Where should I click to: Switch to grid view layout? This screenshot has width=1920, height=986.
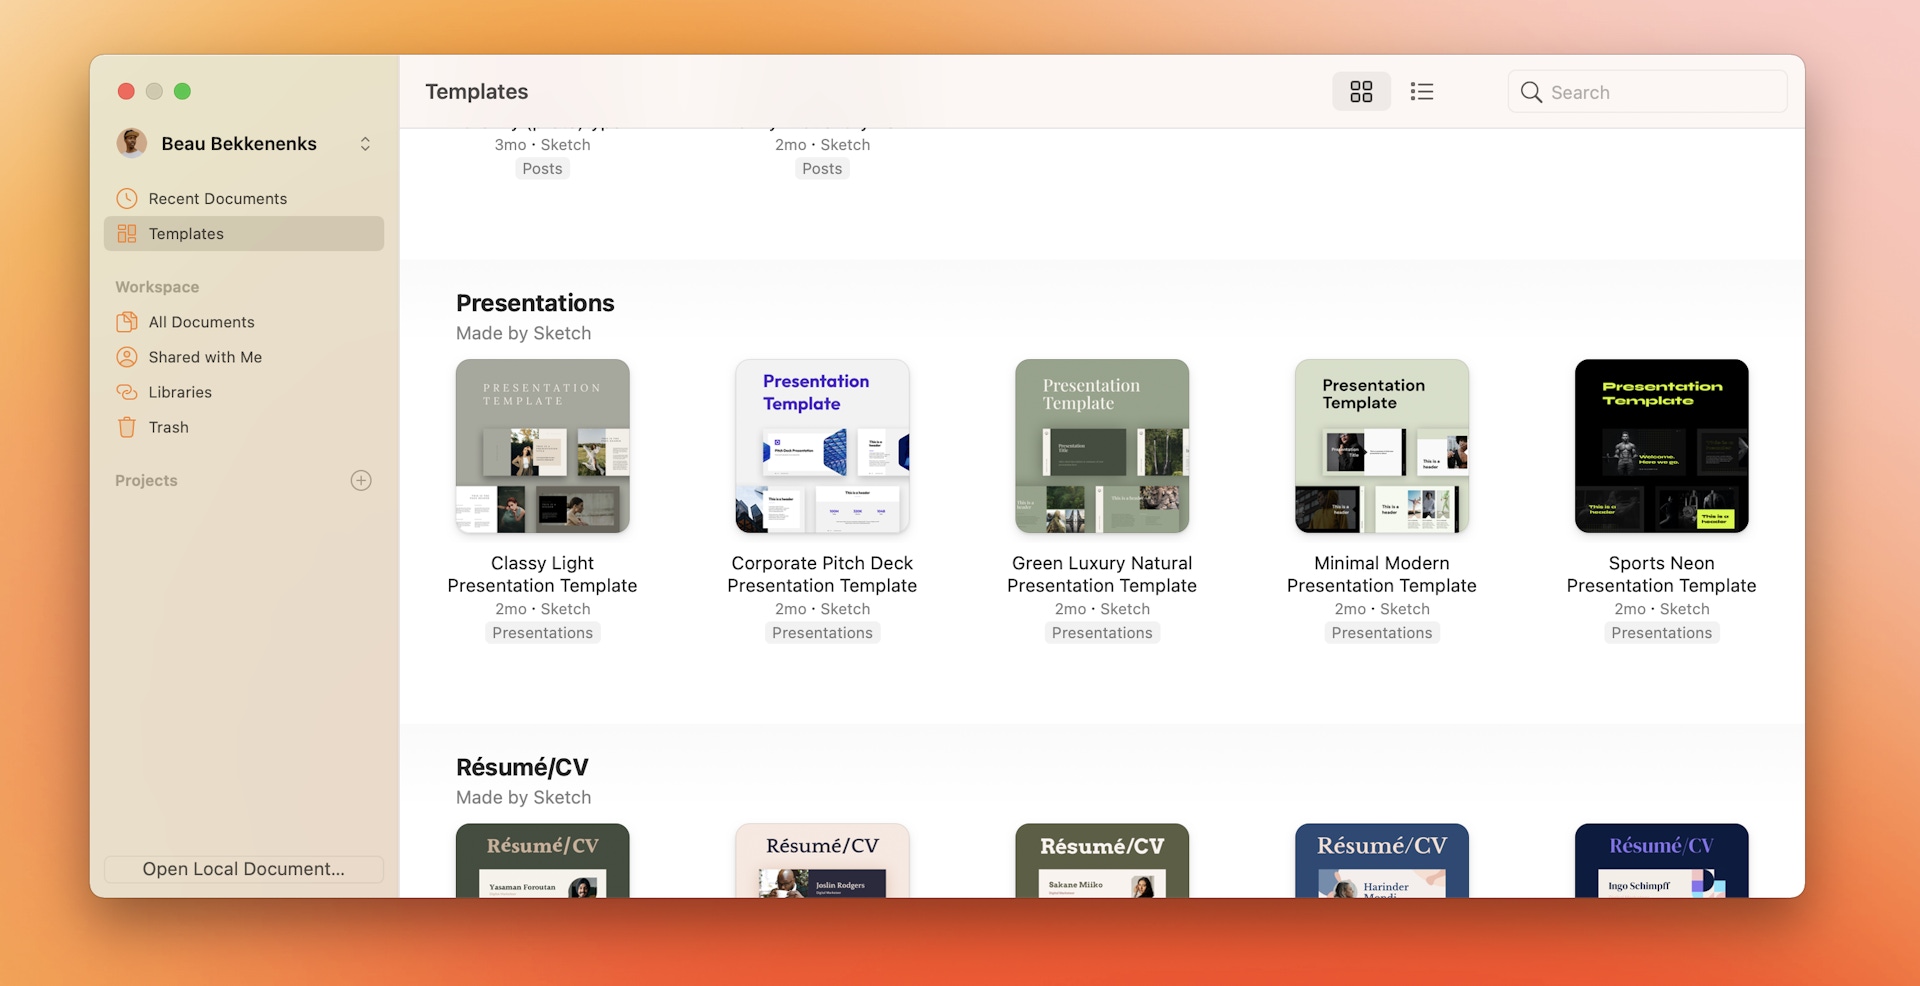tap(1360, 91)
